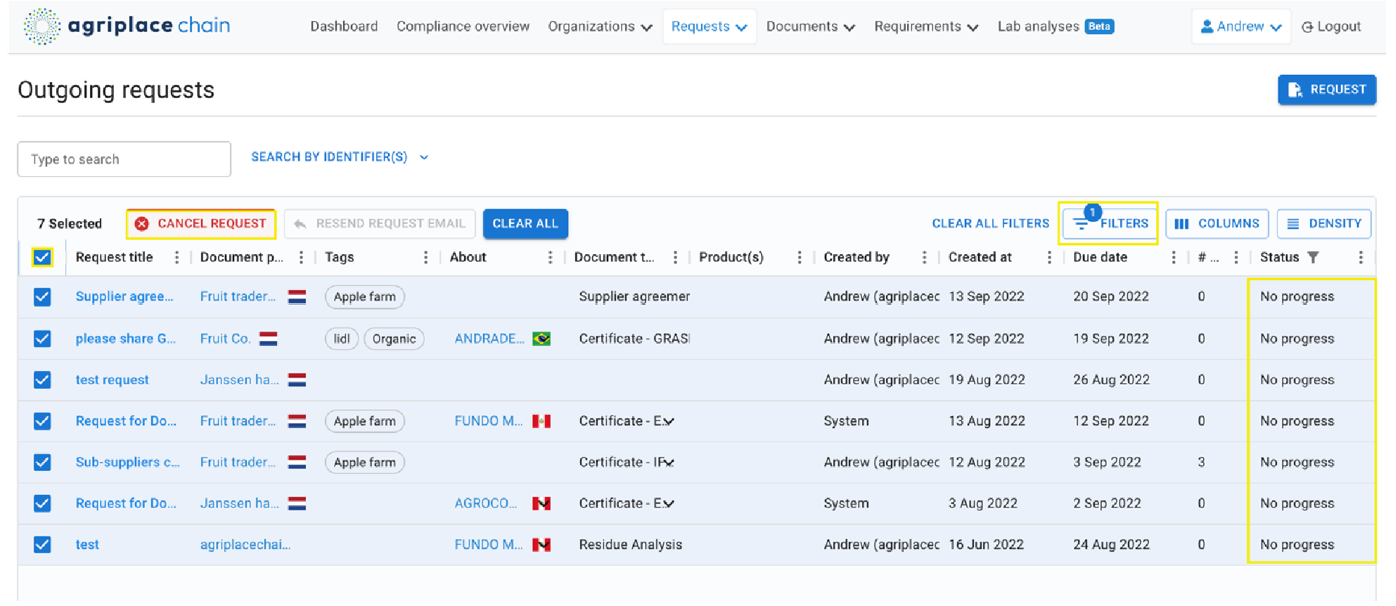Click the blue REQUEST button
1396x606 pixels.
(1327, 90)
